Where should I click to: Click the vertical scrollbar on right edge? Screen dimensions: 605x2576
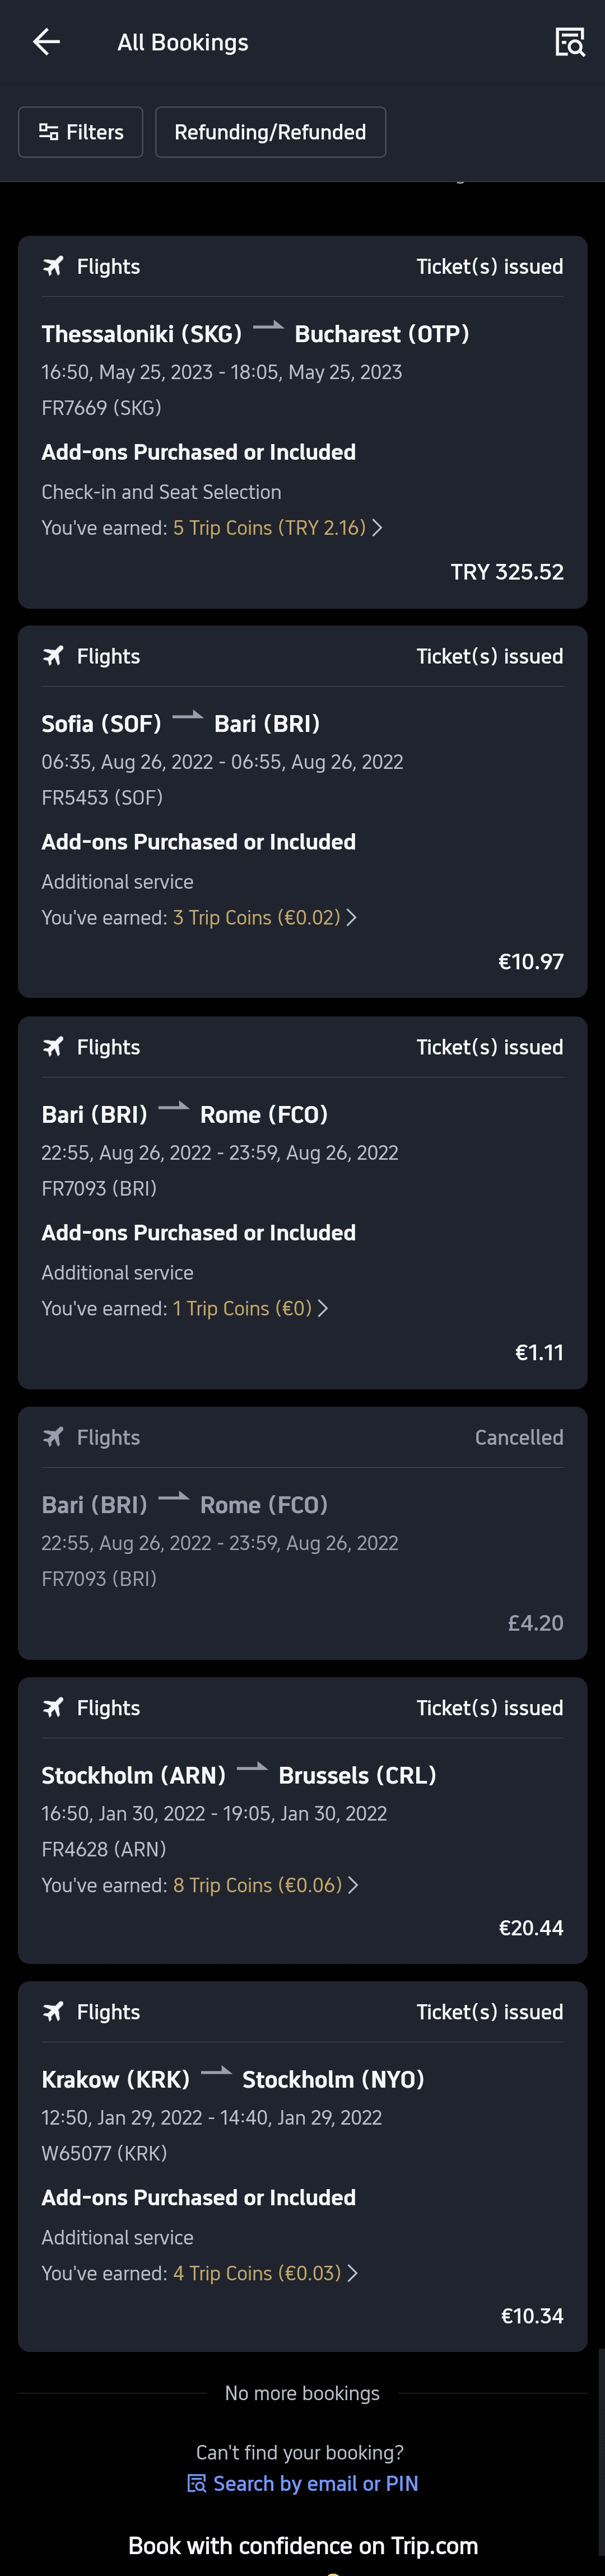tap(600, 2450)
